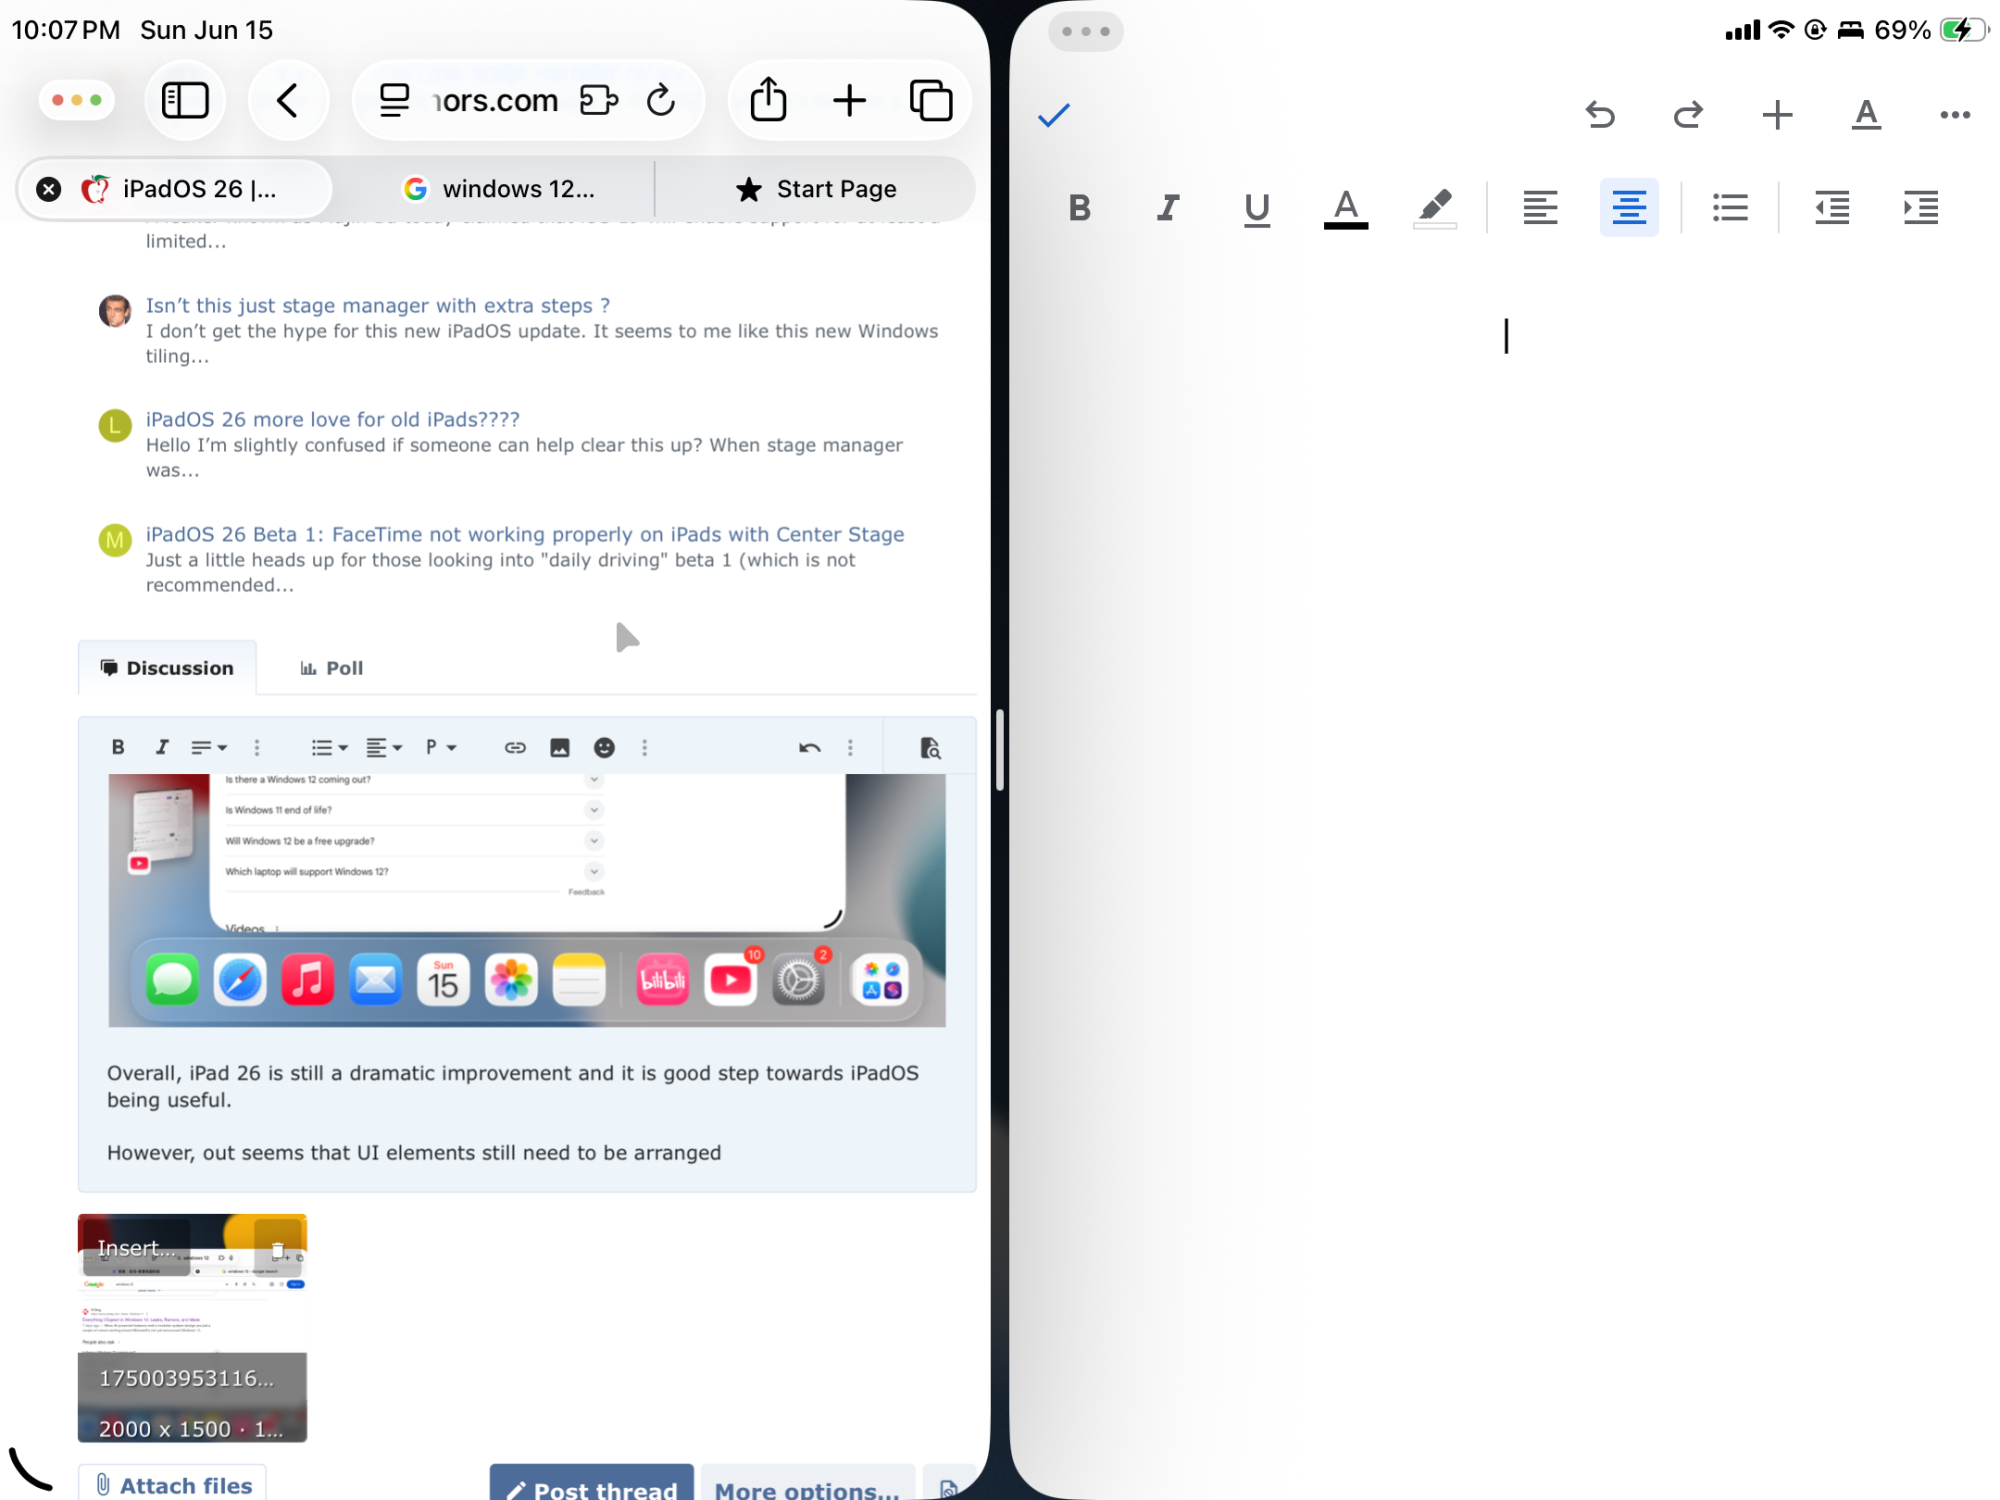Open Safari window controls dots
Screen dimensions: 2000x1500
coord(77,100)
